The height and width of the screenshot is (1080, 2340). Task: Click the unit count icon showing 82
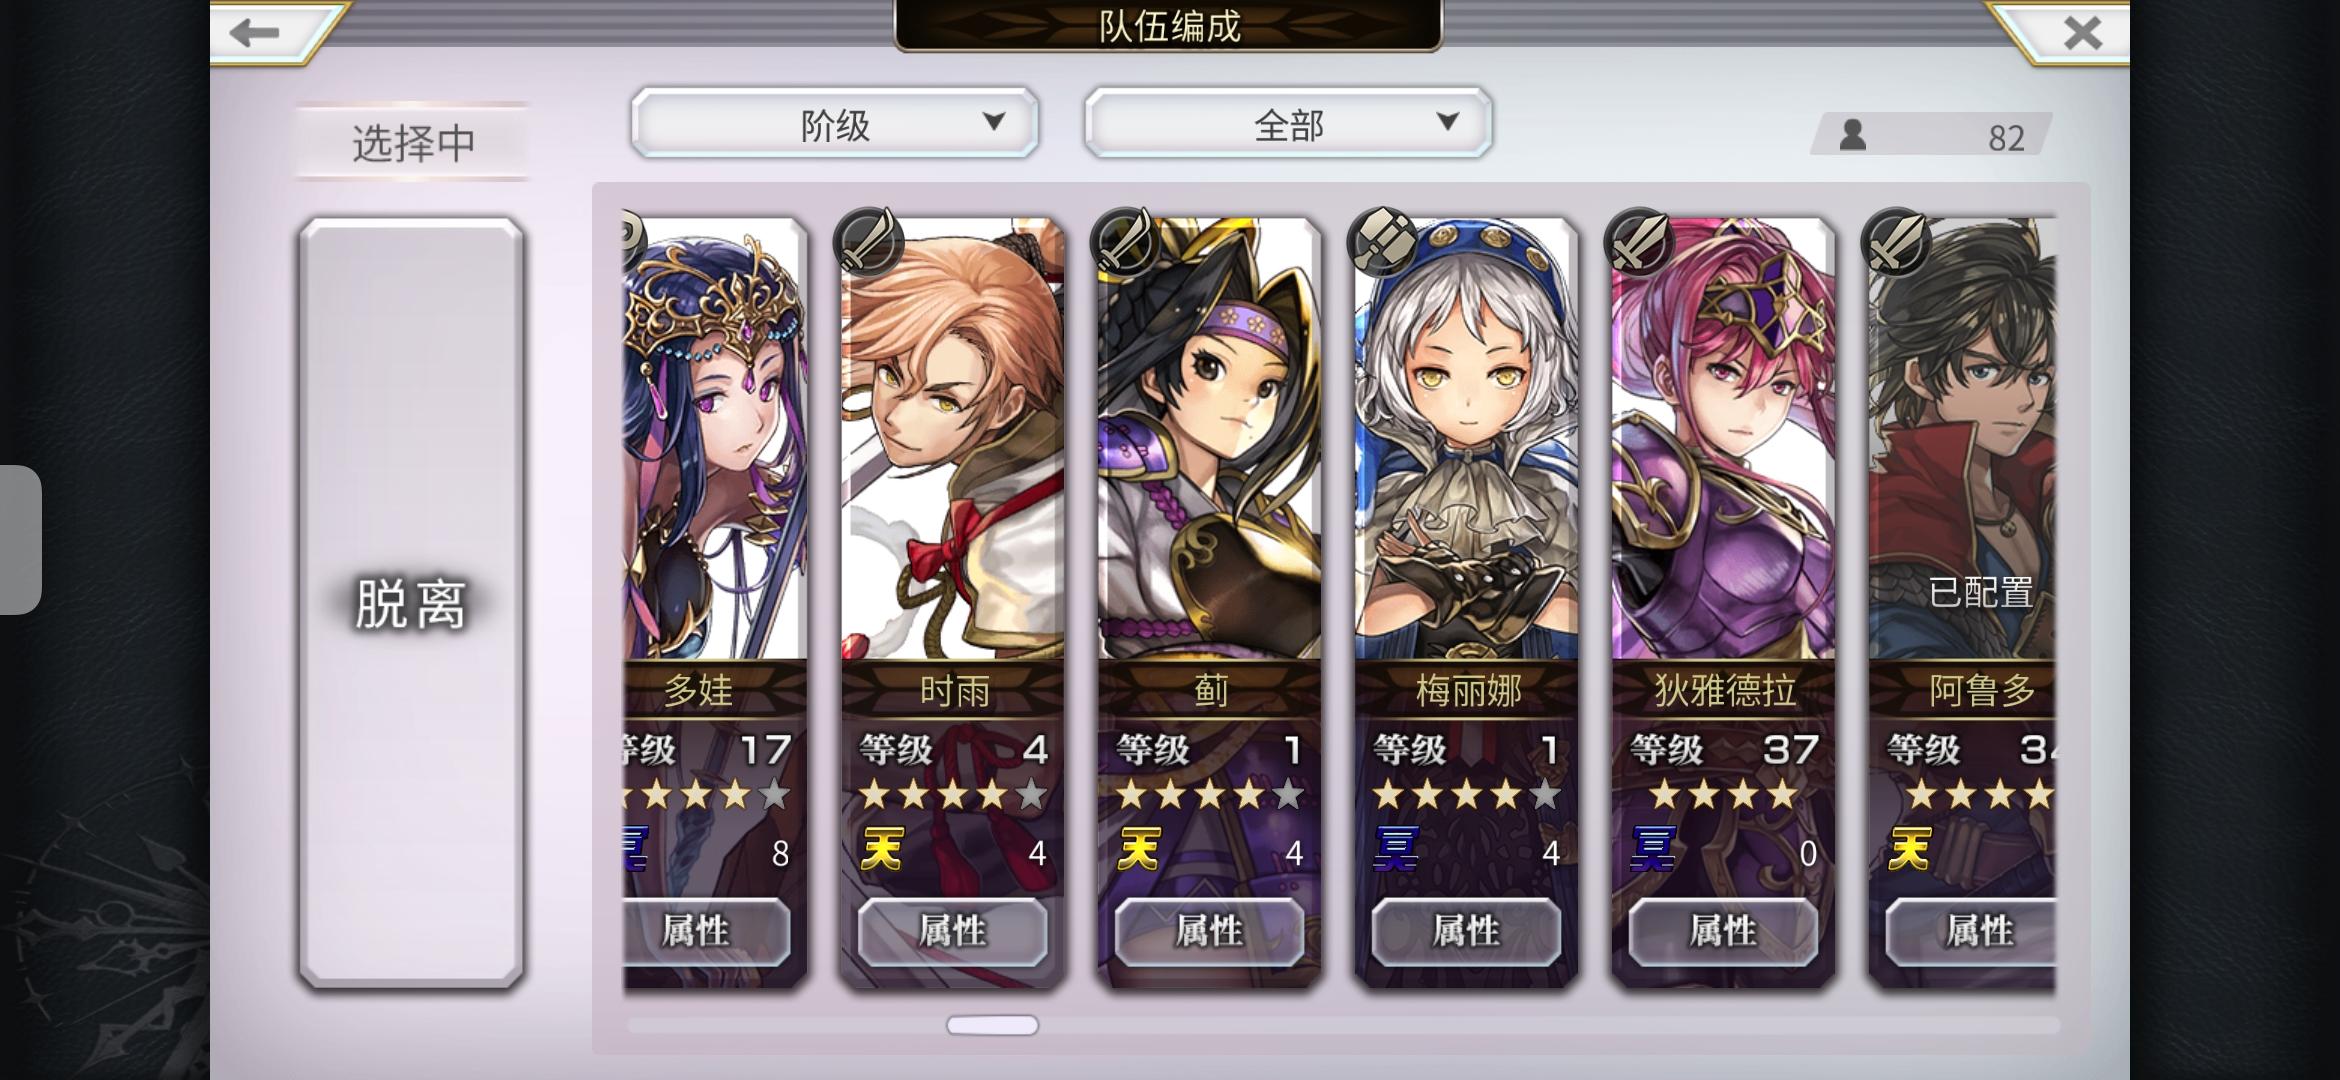click(1853, 135)
